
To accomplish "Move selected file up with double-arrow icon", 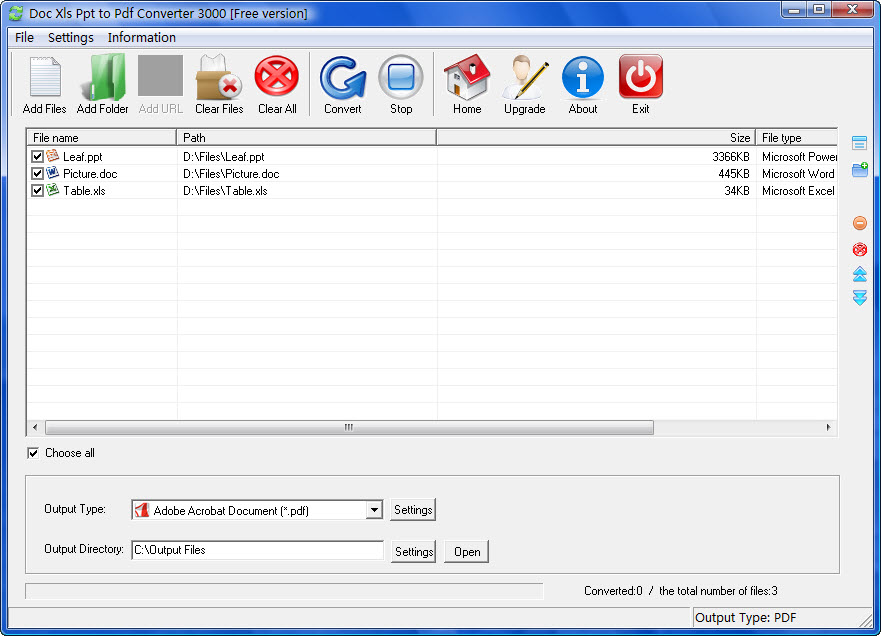I will (860, 273).
